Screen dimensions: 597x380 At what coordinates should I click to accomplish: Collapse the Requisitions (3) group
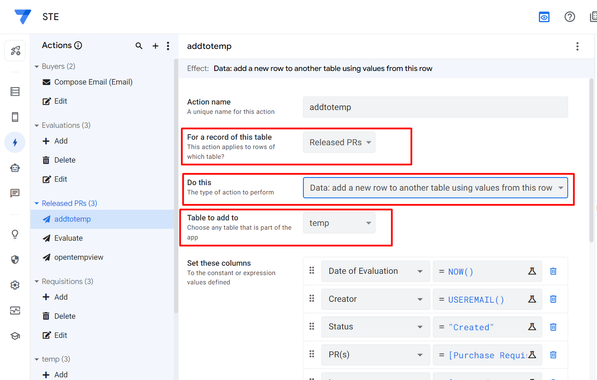point(37,281)
